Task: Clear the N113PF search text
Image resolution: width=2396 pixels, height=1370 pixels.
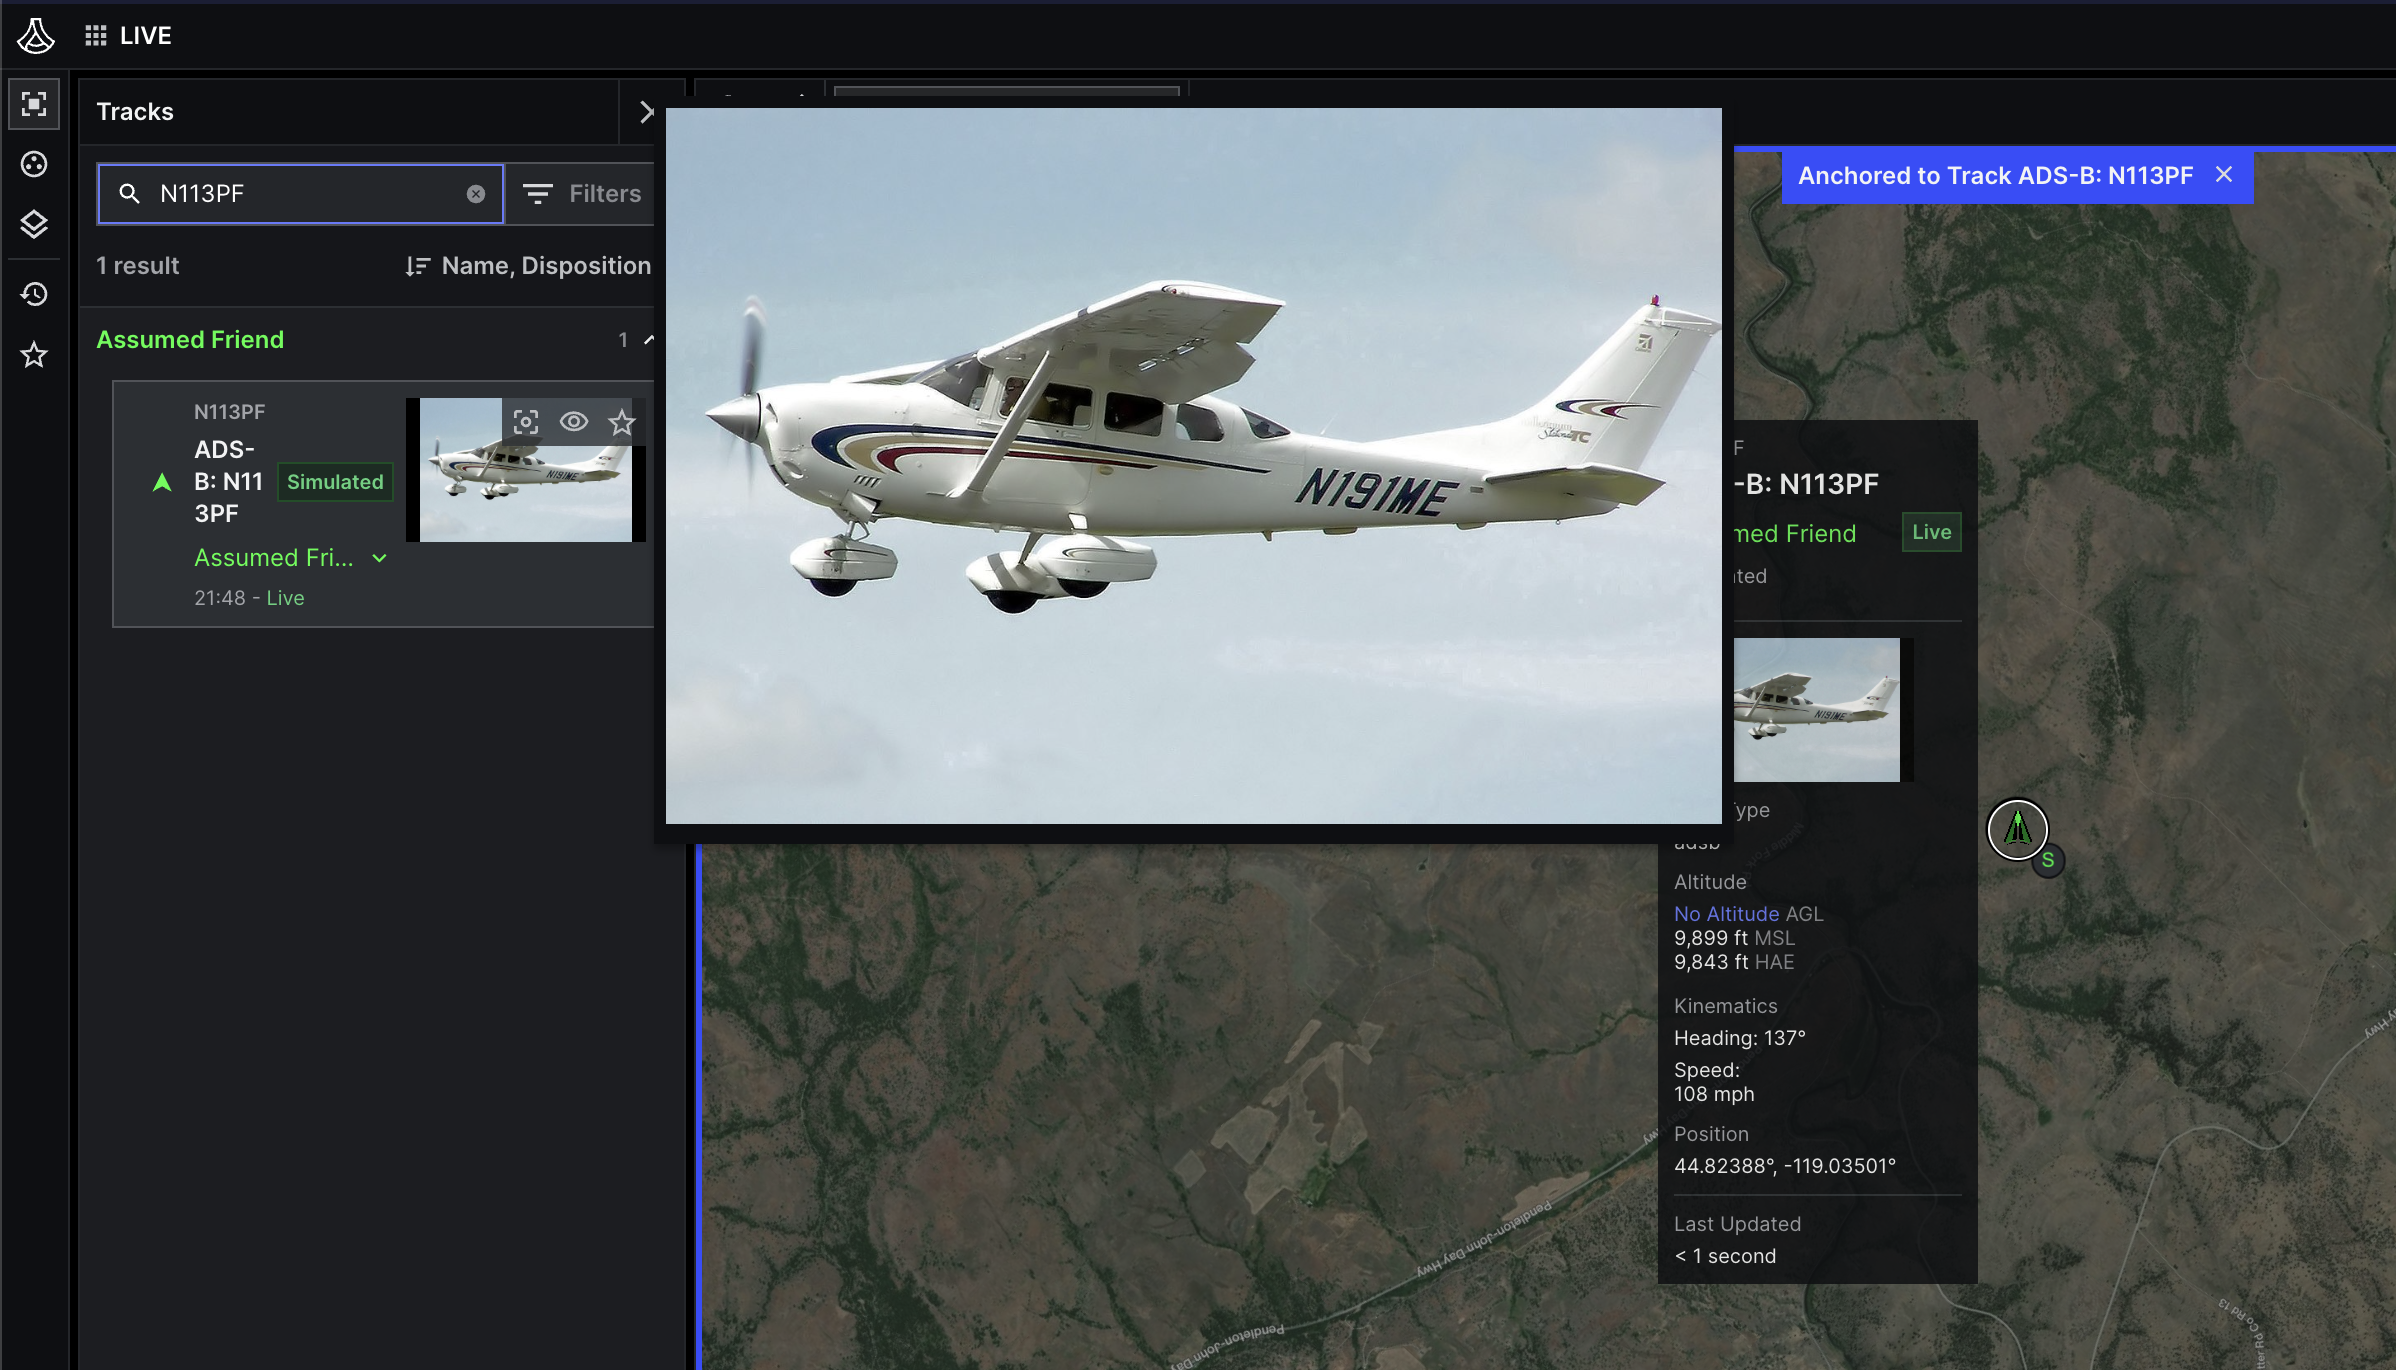Action: 476,194
